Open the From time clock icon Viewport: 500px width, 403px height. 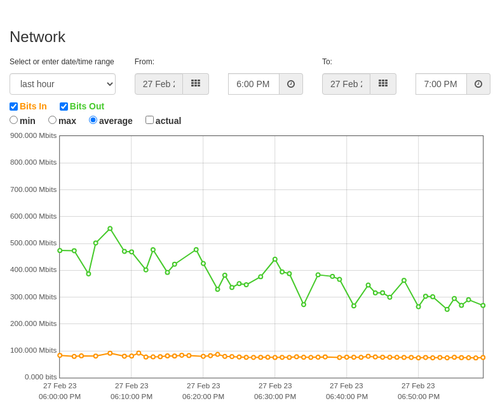click(291, 84)
